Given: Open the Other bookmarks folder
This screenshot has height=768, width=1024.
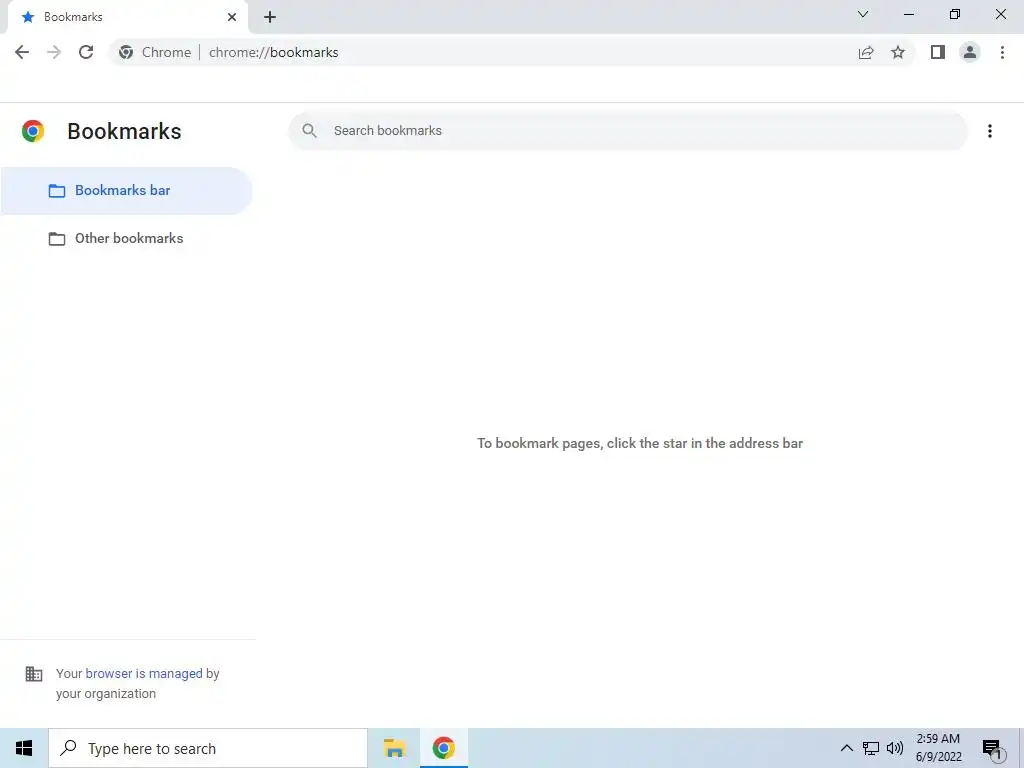Looking at the screenshot, I should [127, 238].
